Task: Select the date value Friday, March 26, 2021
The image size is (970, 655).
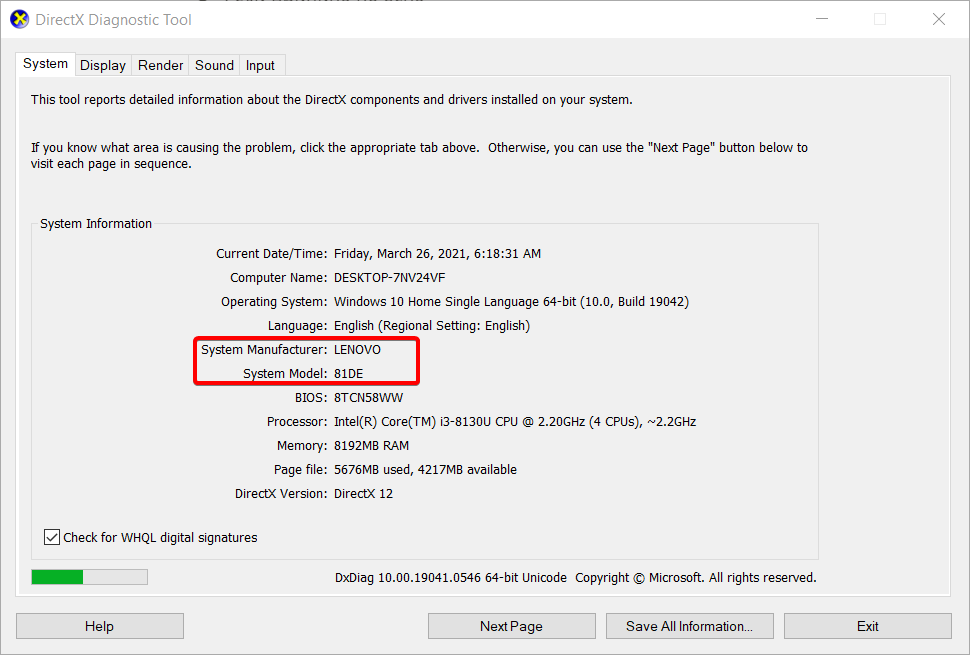Action: (401, 254)
